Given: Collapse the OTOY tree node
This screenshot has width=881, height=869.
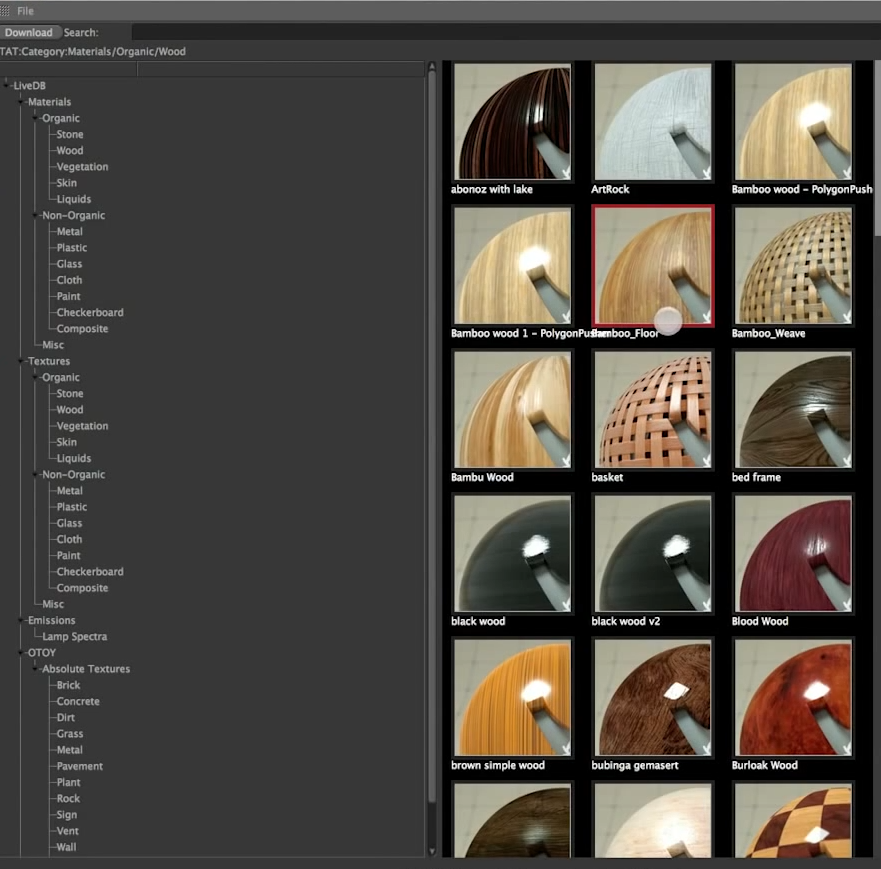Looking at the screenshot, I should click(x=21, y=652).
